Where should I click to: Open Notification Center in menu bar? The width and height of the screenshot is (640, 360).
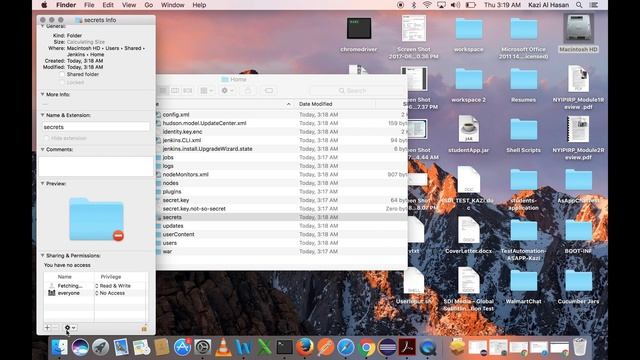tap(594, 5)
